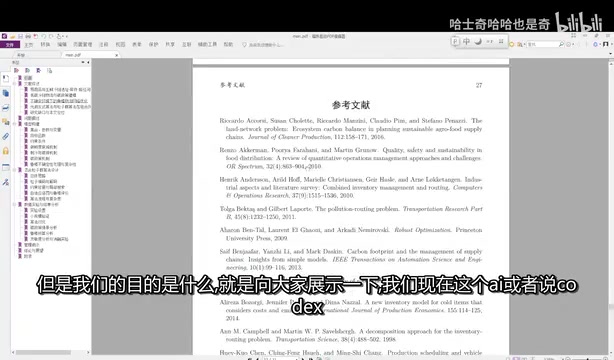614x360 pixels.
Task: Click third bookmark toolbar icon in panel
Action: pyautogui.click(x=38, y=71)
